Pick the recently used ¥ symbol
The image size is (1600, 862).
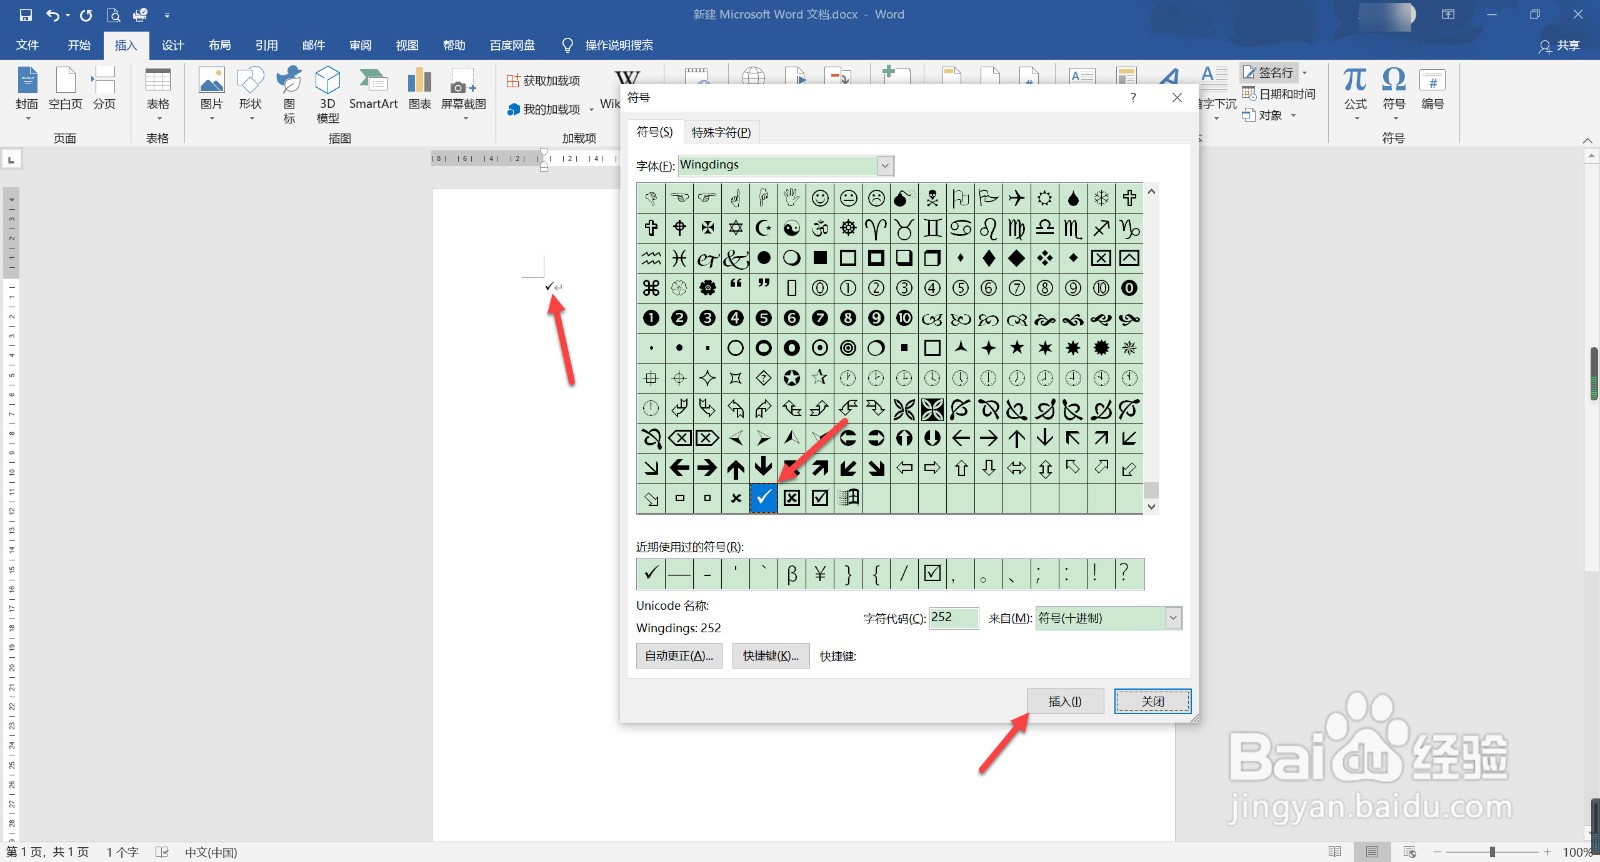tap(820, 574)
